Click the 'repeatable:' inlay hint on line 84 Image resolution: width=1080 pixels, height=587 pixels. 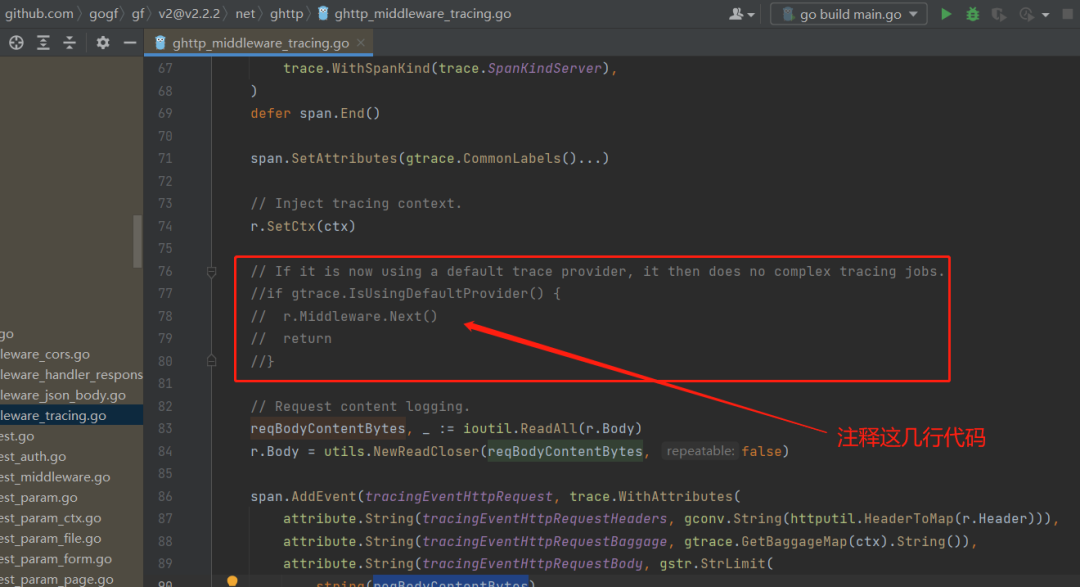pyautogui.click(x=700, y=451)
